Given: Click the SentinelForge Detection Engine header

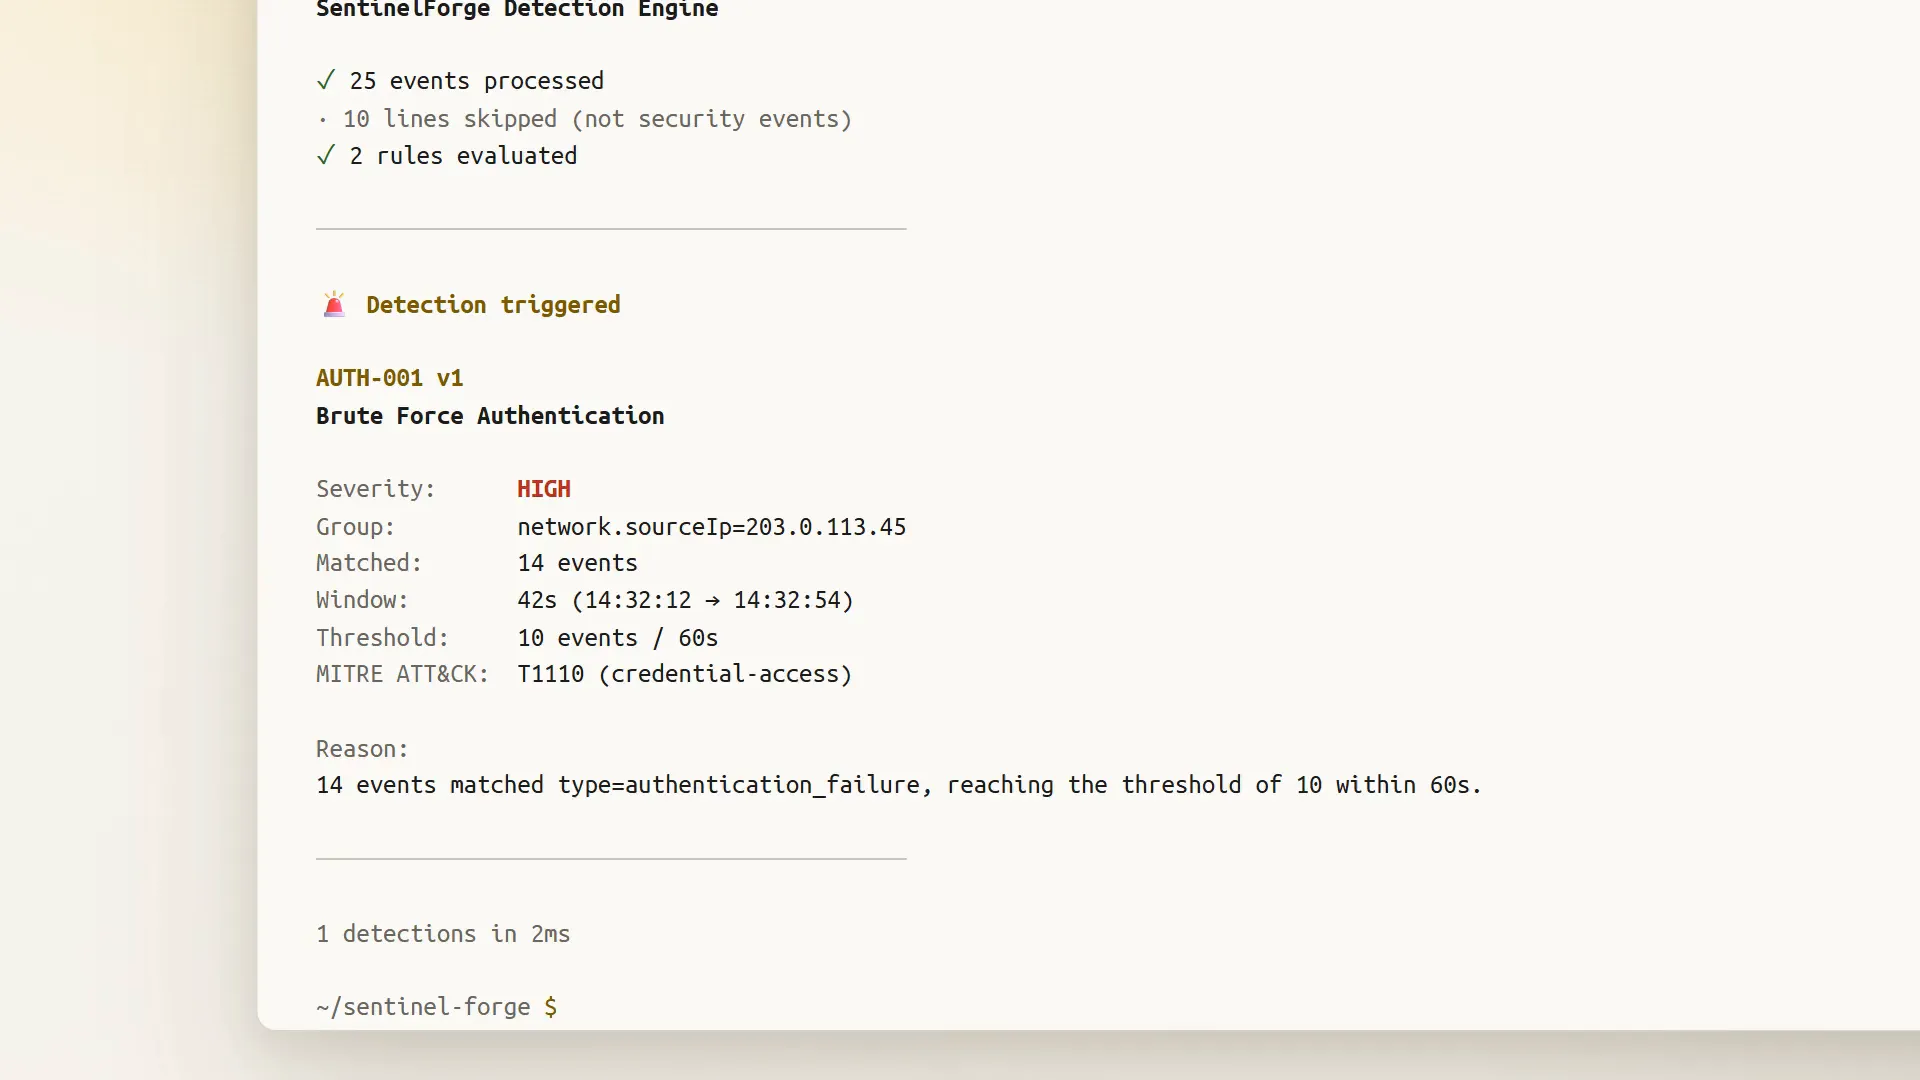Looking at the screenshot, I should [x=517, y=9].
